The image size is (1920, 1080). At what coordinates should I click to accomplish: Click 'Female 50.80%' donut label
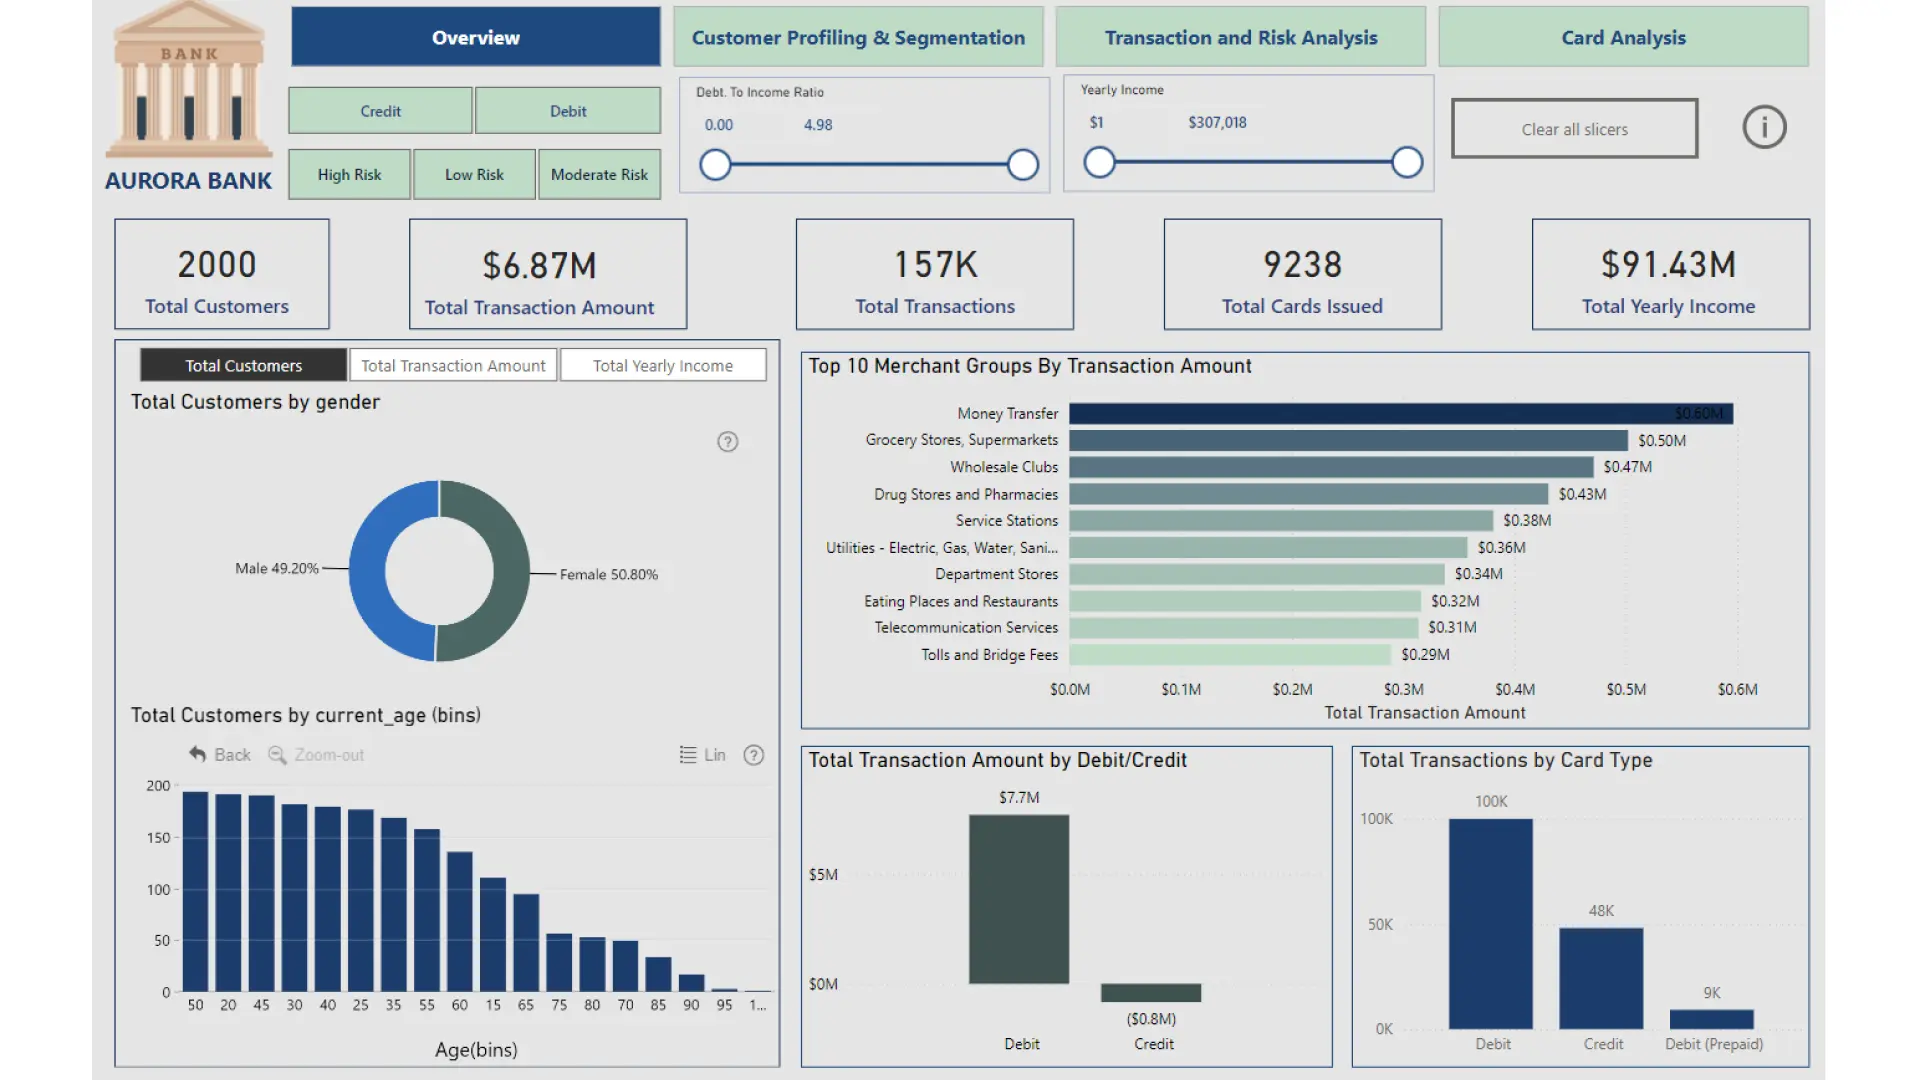point(609,575)
